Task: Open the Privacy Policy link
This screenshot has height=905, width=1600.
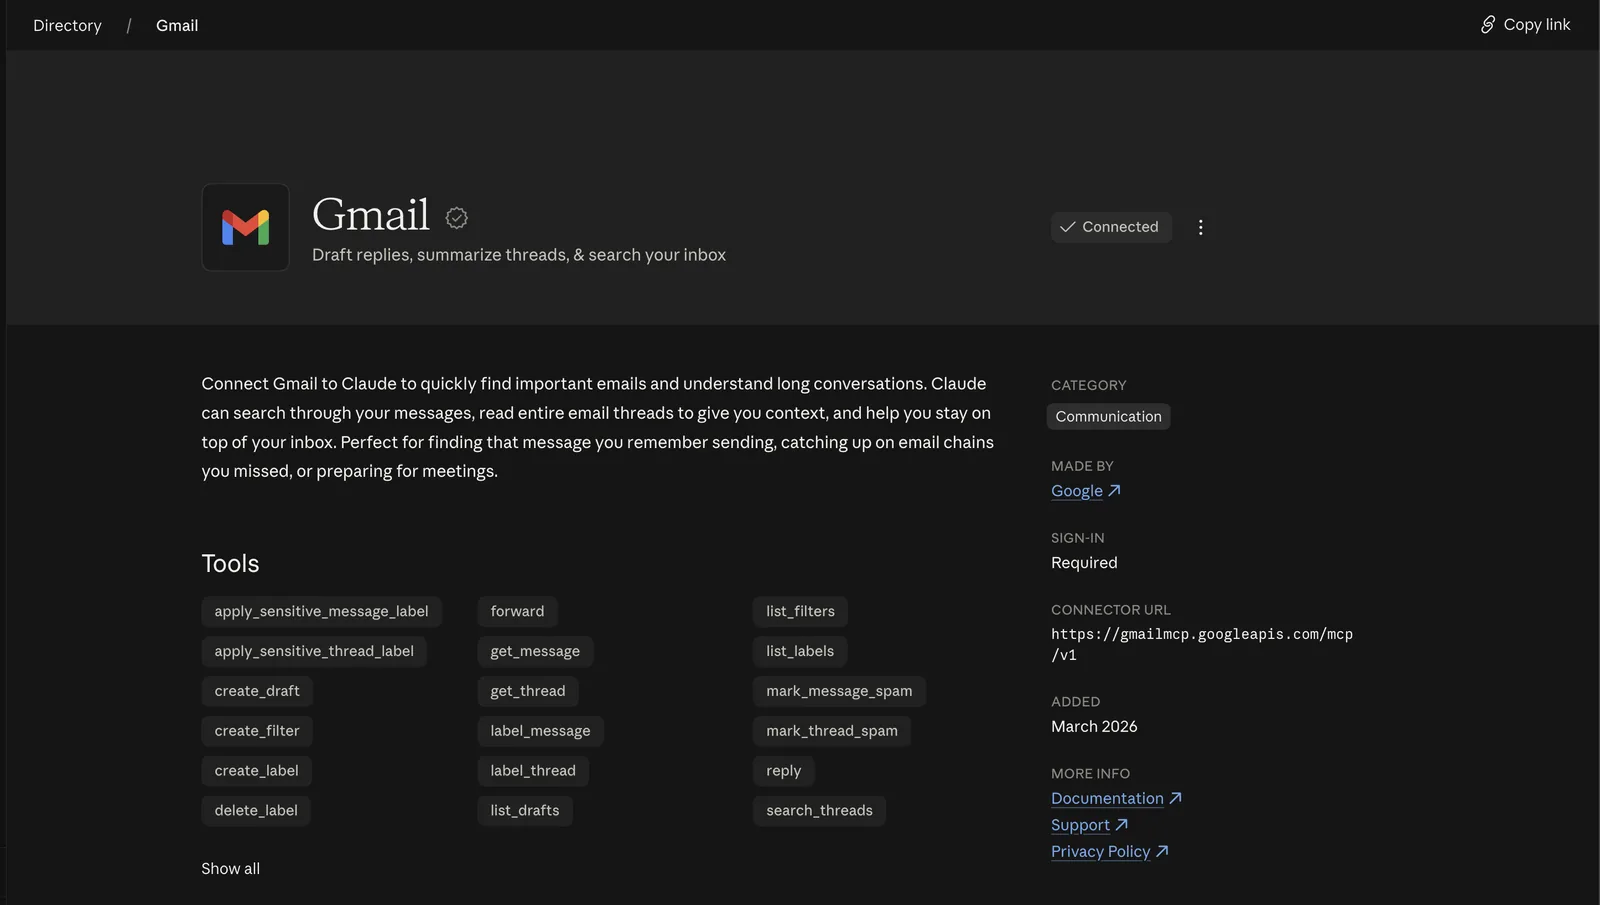Action: pyautogui.click(x=1100, y=852)
